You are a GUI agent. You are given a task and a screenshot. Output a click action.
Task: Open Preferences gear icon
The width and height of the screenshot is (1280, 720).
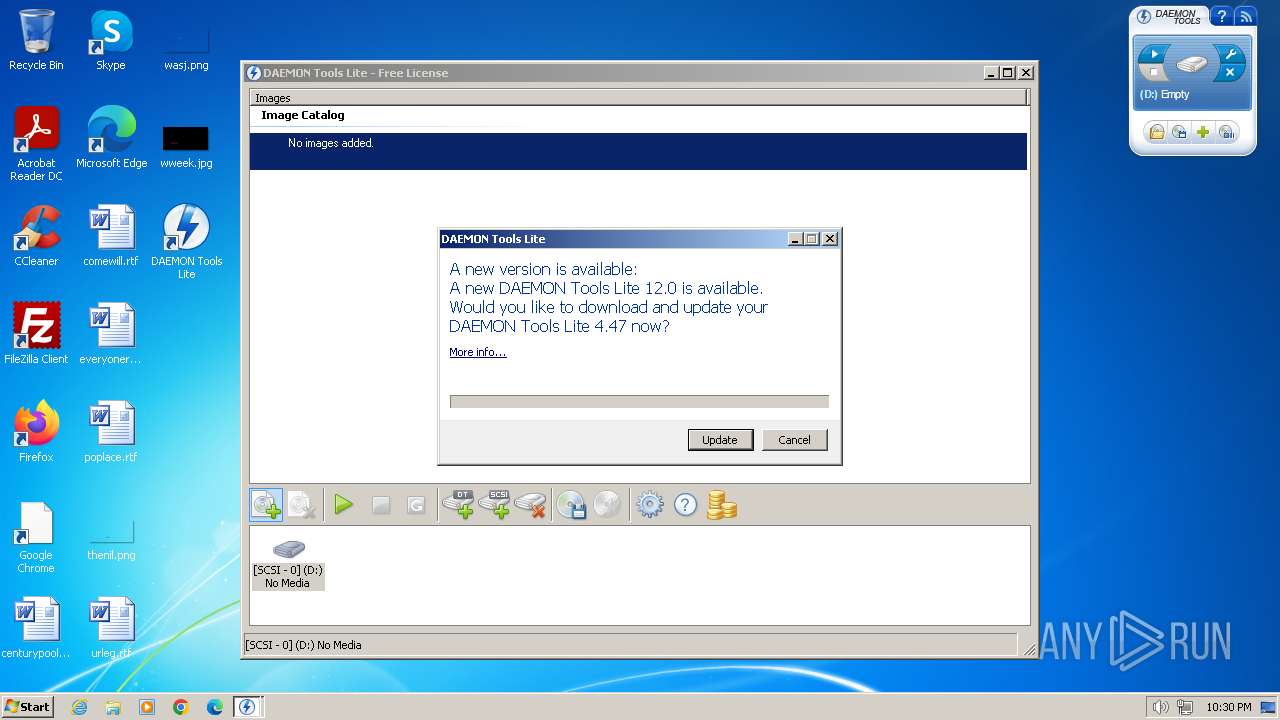click(650, 505)
